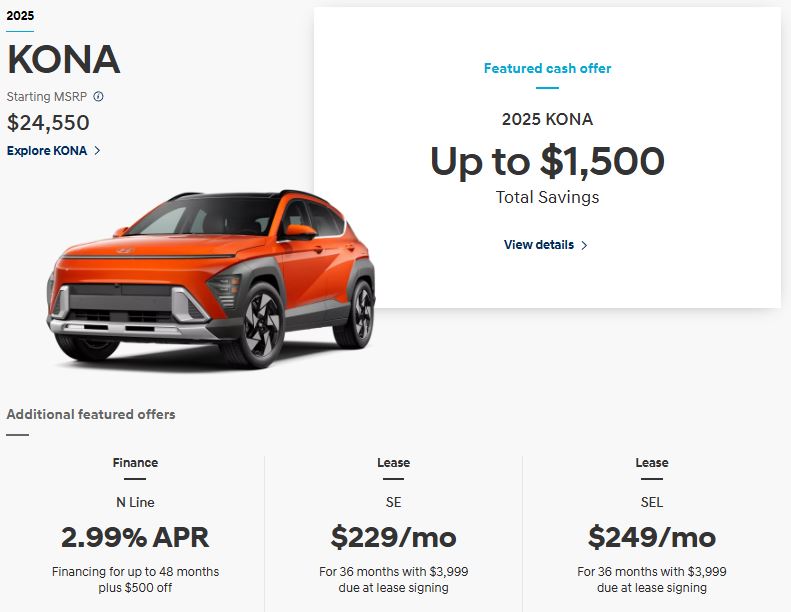The width and height of the screenshot is (791, 612).
Task: Click the 2025 KONA title in offer card
Action: click(x=547, y=119)
